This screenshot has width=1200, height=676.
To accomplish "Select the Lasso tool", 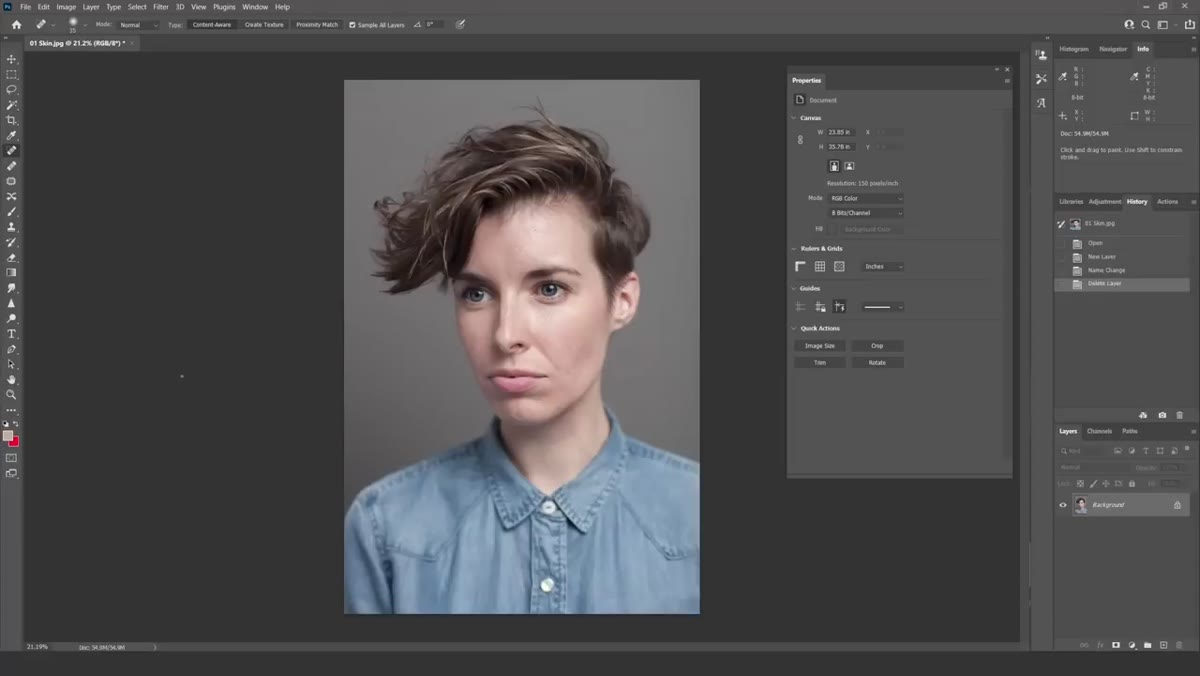I will pos(12,89).
